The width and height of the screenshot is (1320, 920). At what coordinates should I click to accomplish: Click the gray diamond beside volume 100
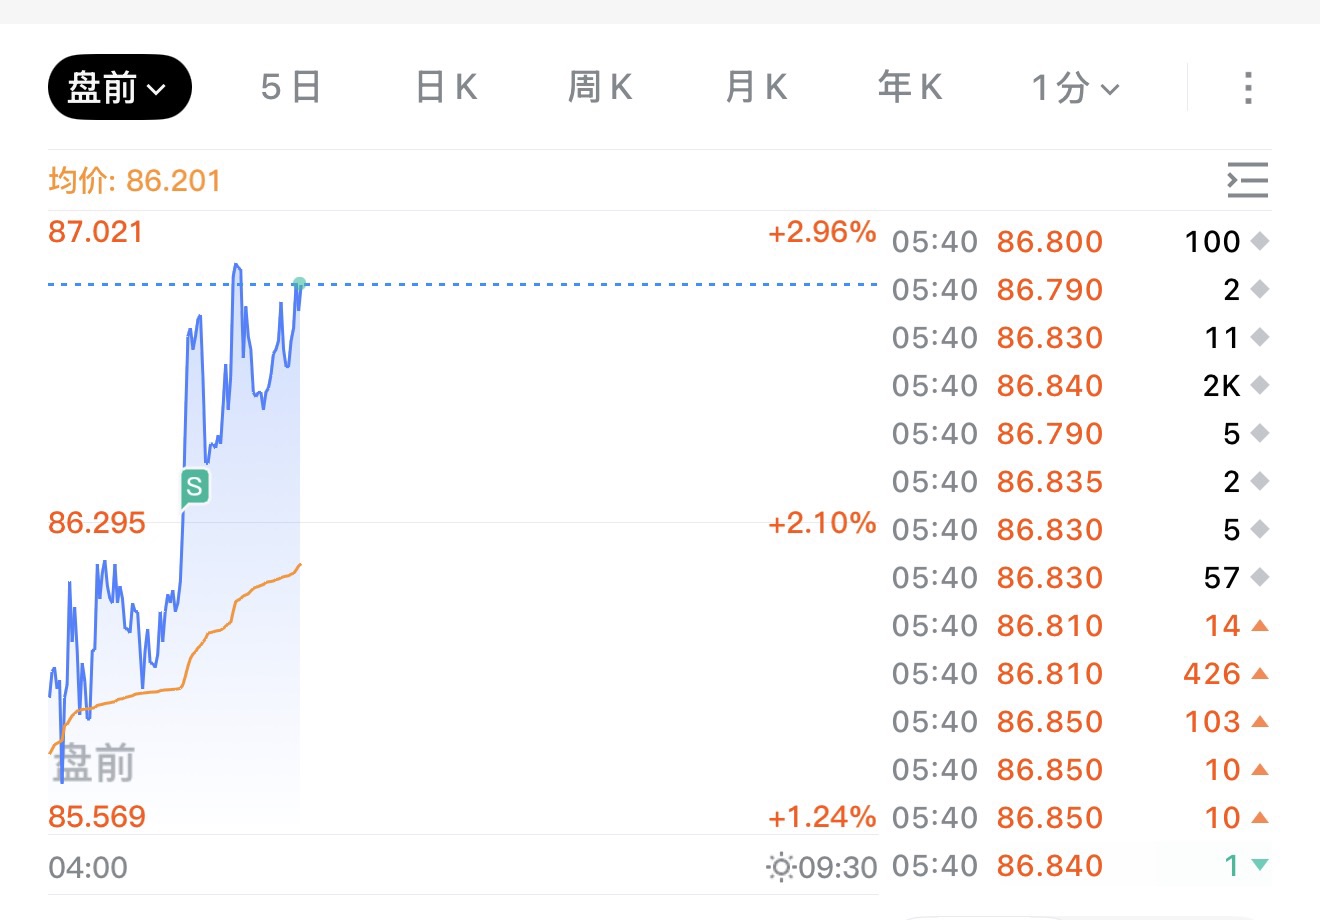point(1260,241)
